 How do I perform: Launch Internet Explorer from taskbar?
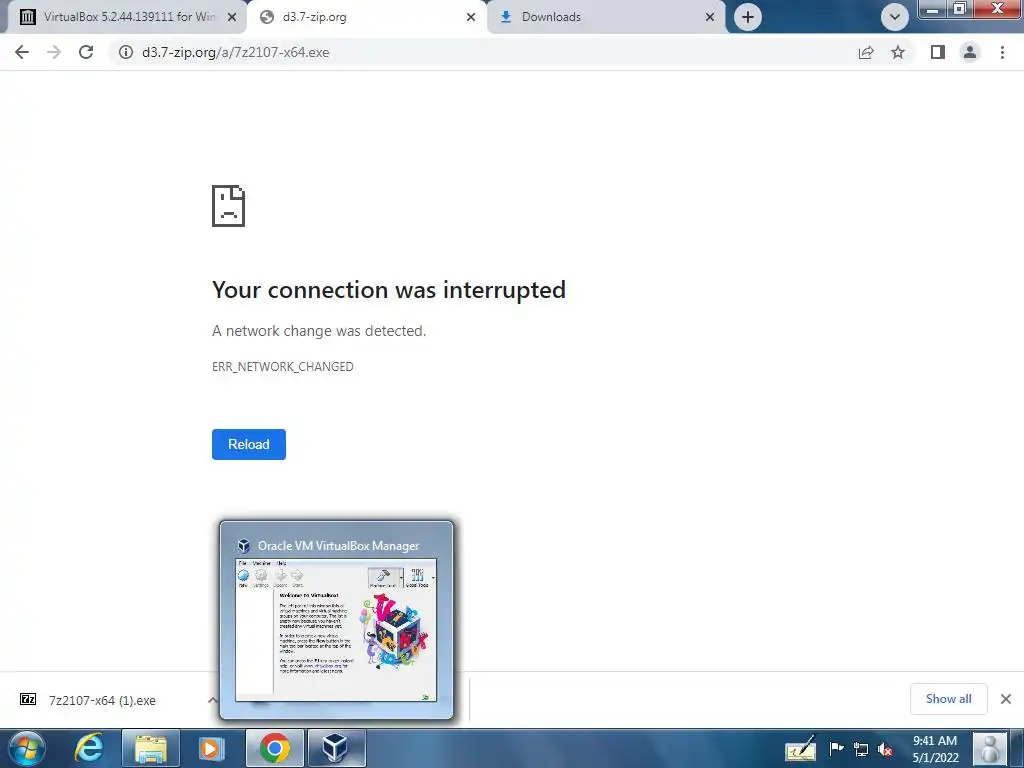tap(89, 748)
